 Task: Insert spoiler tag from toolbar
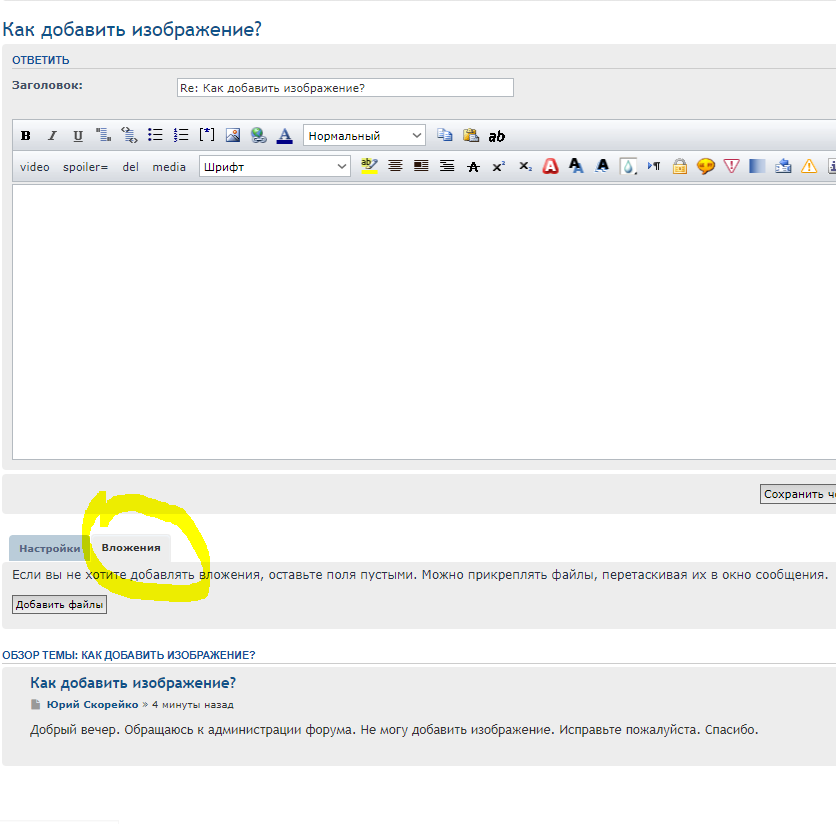pyautogui.click(x=85, y=167)
